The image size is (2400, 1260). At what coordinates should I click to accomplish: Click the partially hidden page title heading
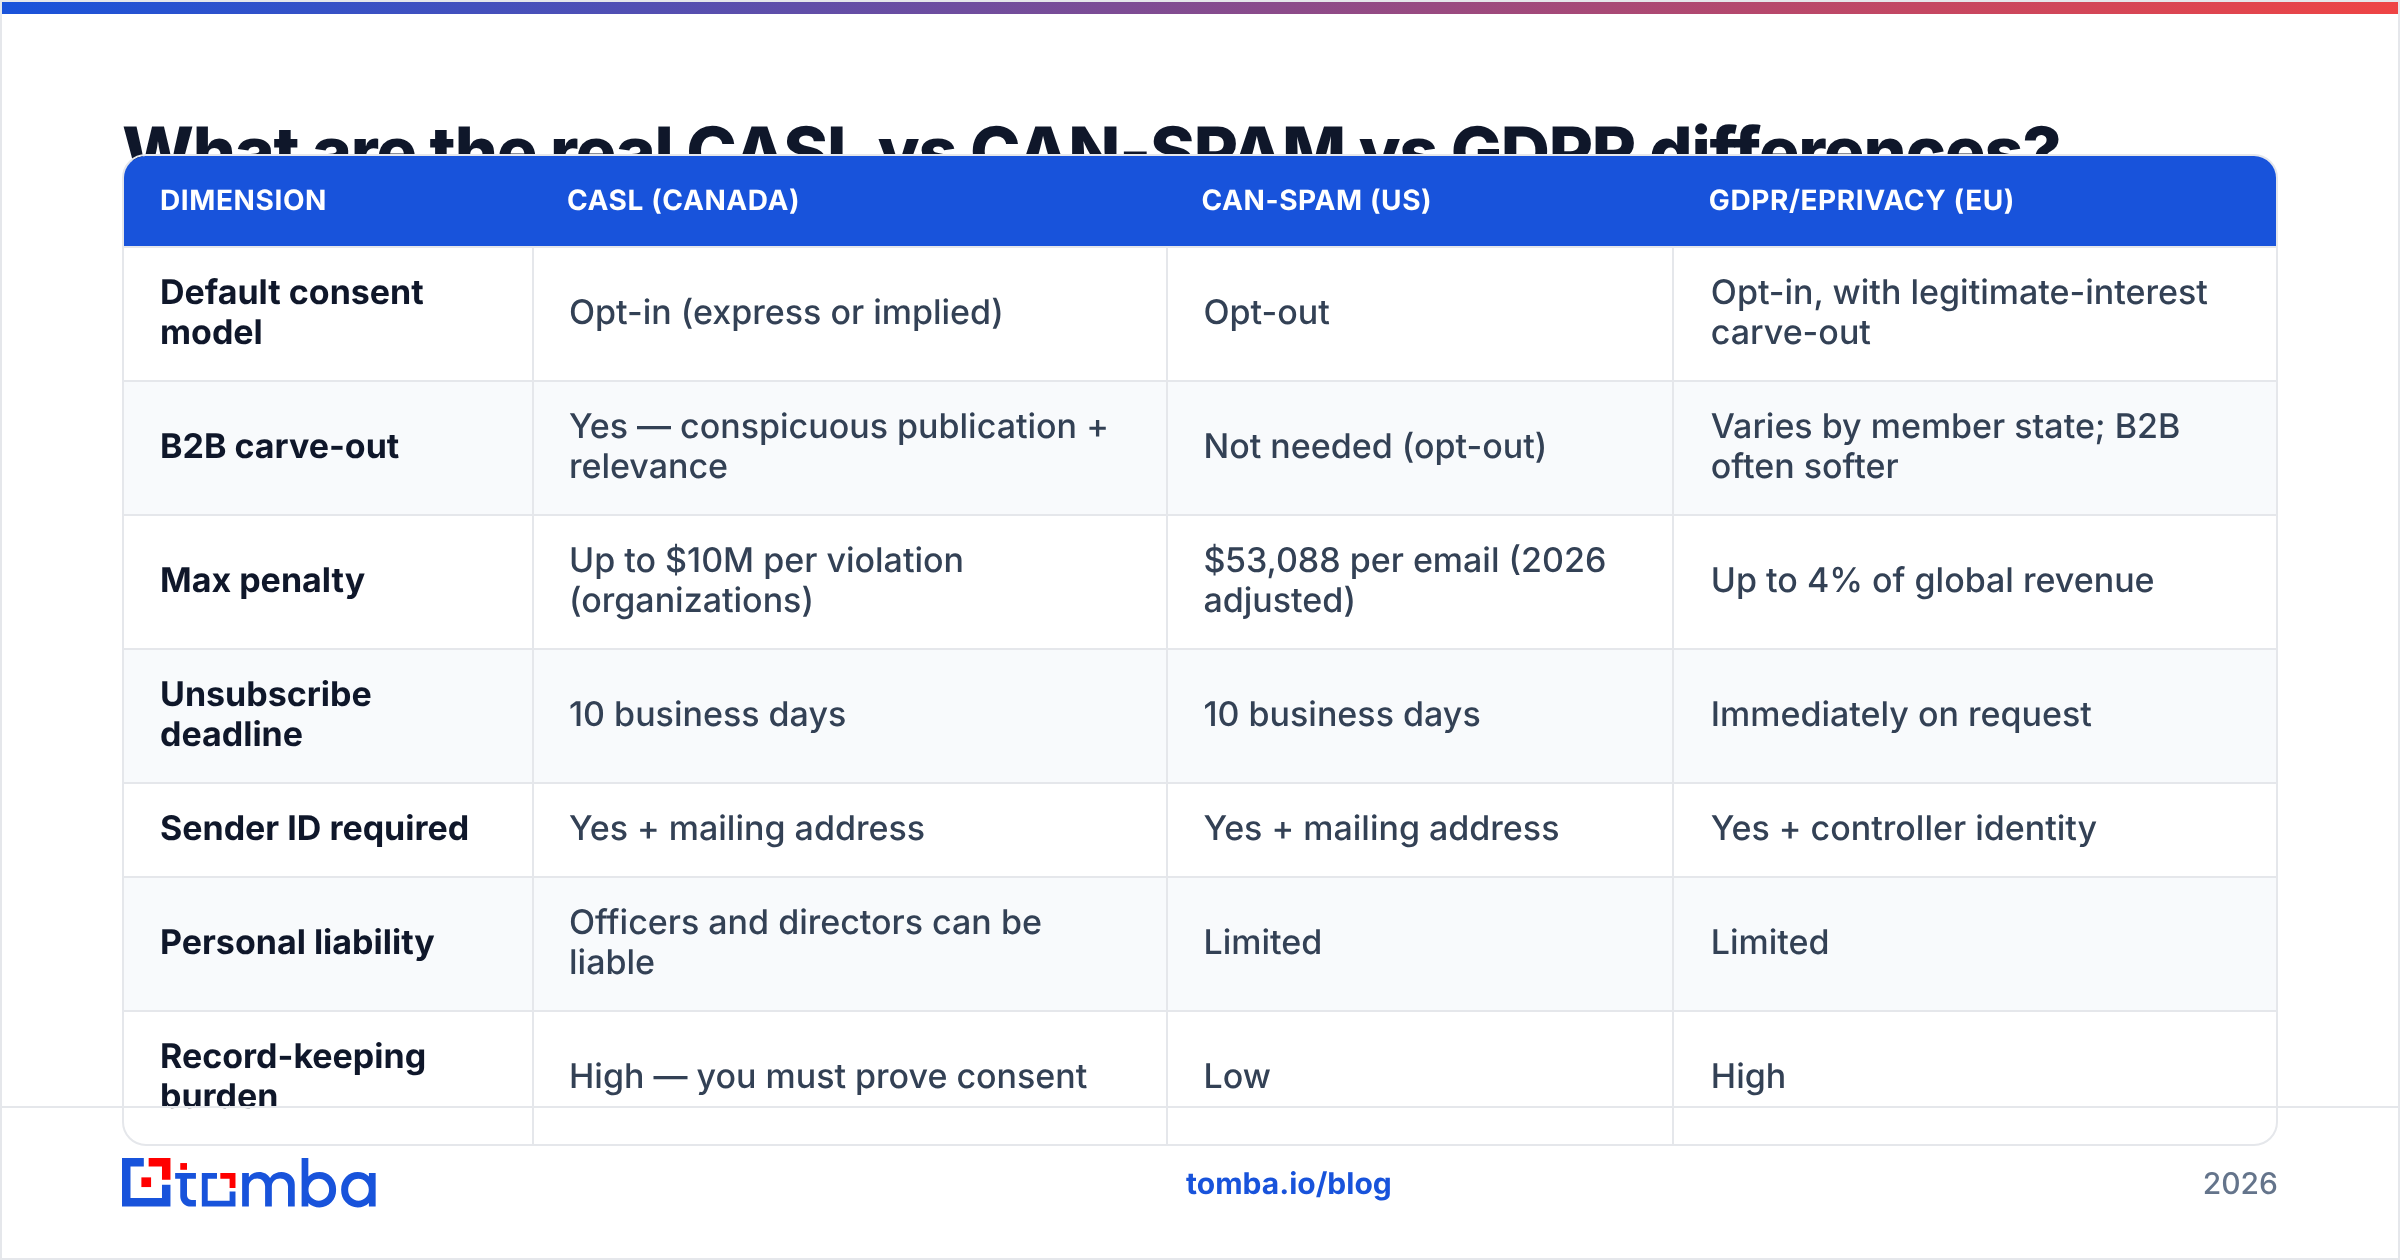pos(1091,138)
